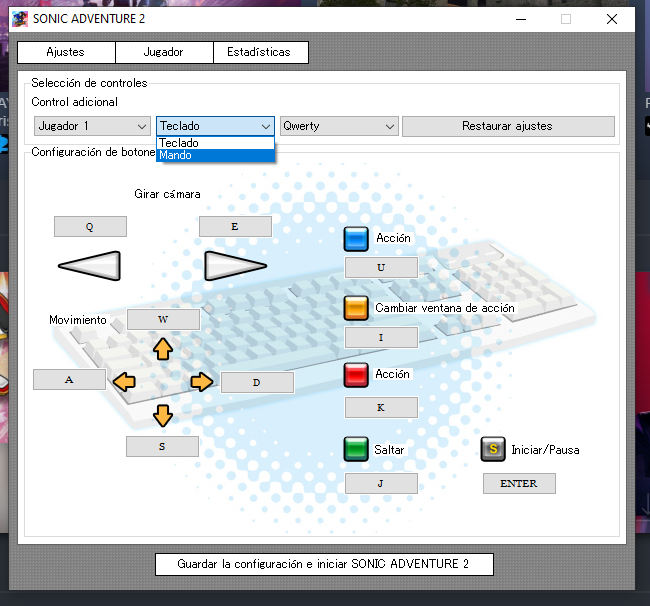
Task: Click Guardar la configuración e iniciar button
Action: pos(324,564)
